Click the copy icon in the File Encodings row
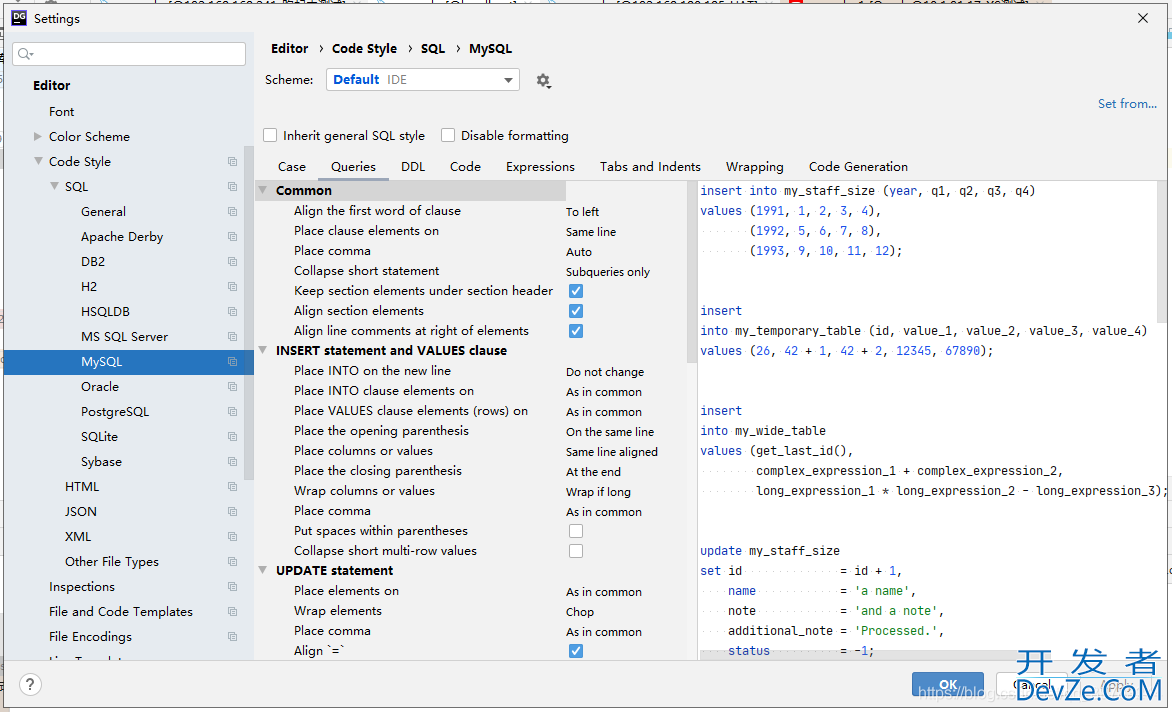 click(x=232, y=637)
